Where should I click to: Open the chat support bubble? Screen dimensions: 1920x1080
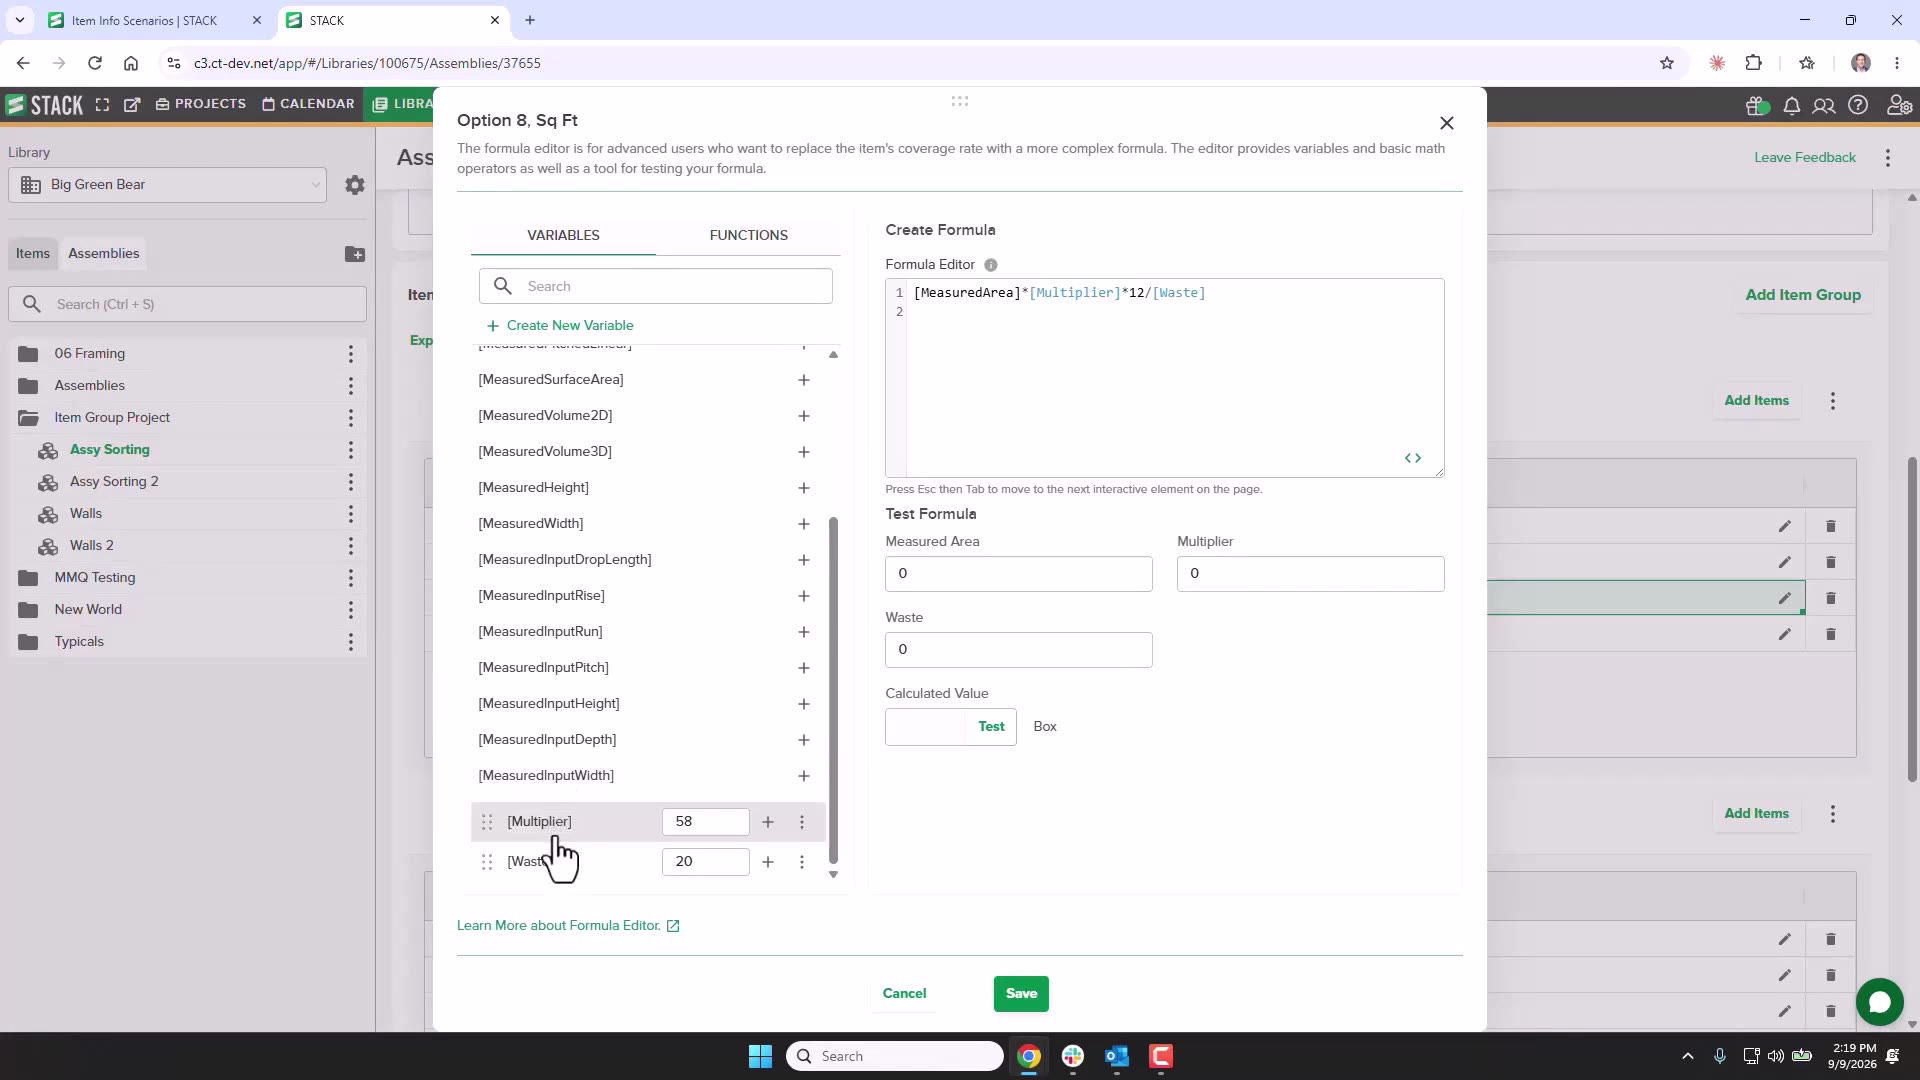click(1880, 1002)
